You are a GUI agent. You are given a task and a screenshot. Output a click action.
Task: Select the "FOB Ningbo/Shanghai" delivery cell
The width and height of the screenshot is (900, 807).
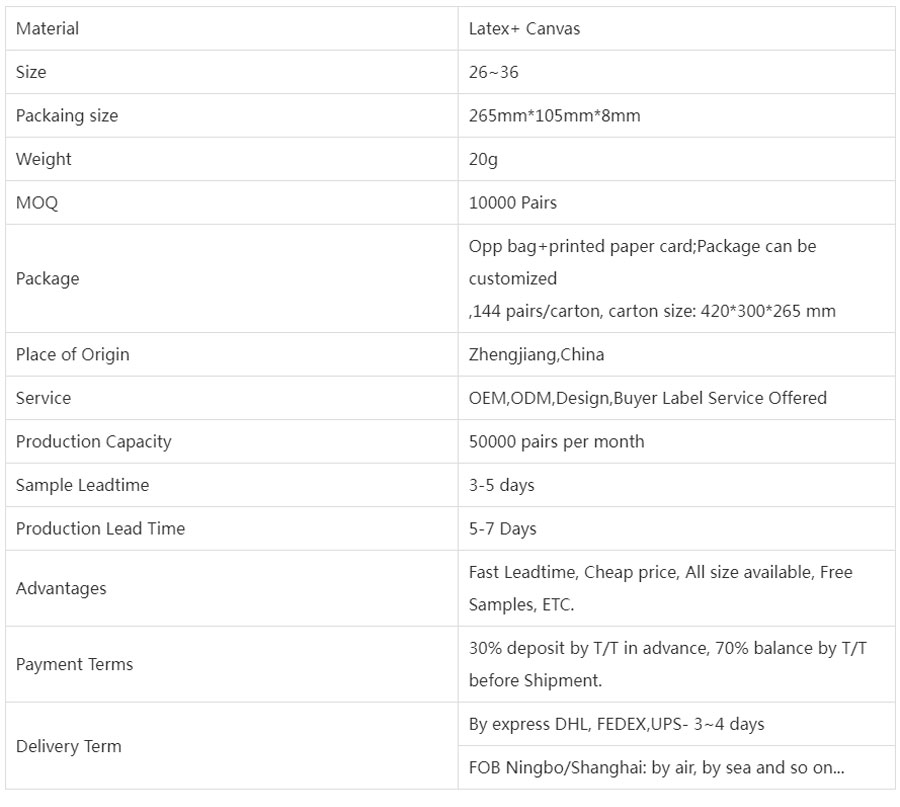click(656, 768)
